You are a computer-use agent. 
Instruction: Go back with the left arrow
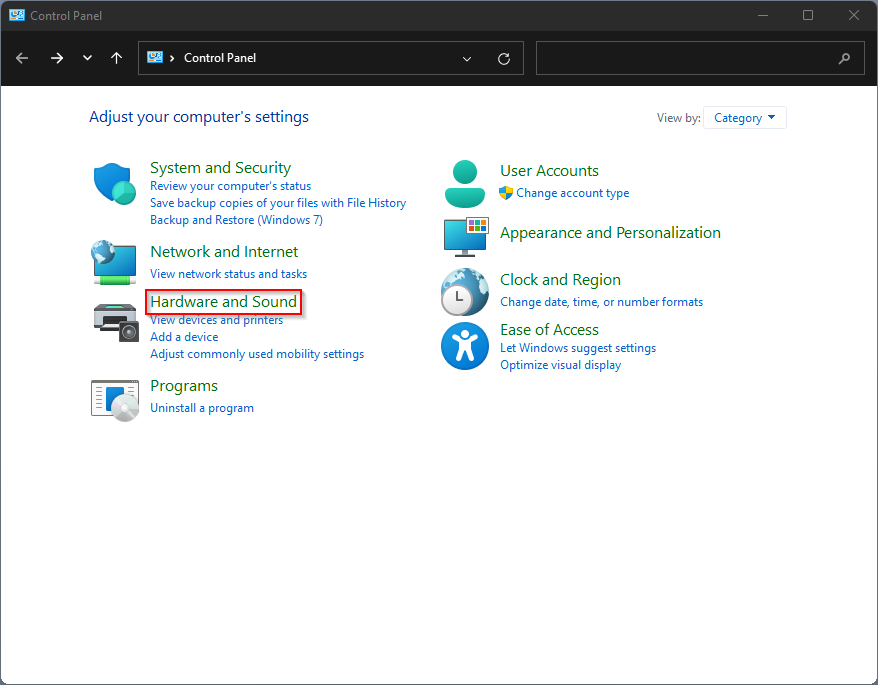pyautogui.click(x=22, y=58)
